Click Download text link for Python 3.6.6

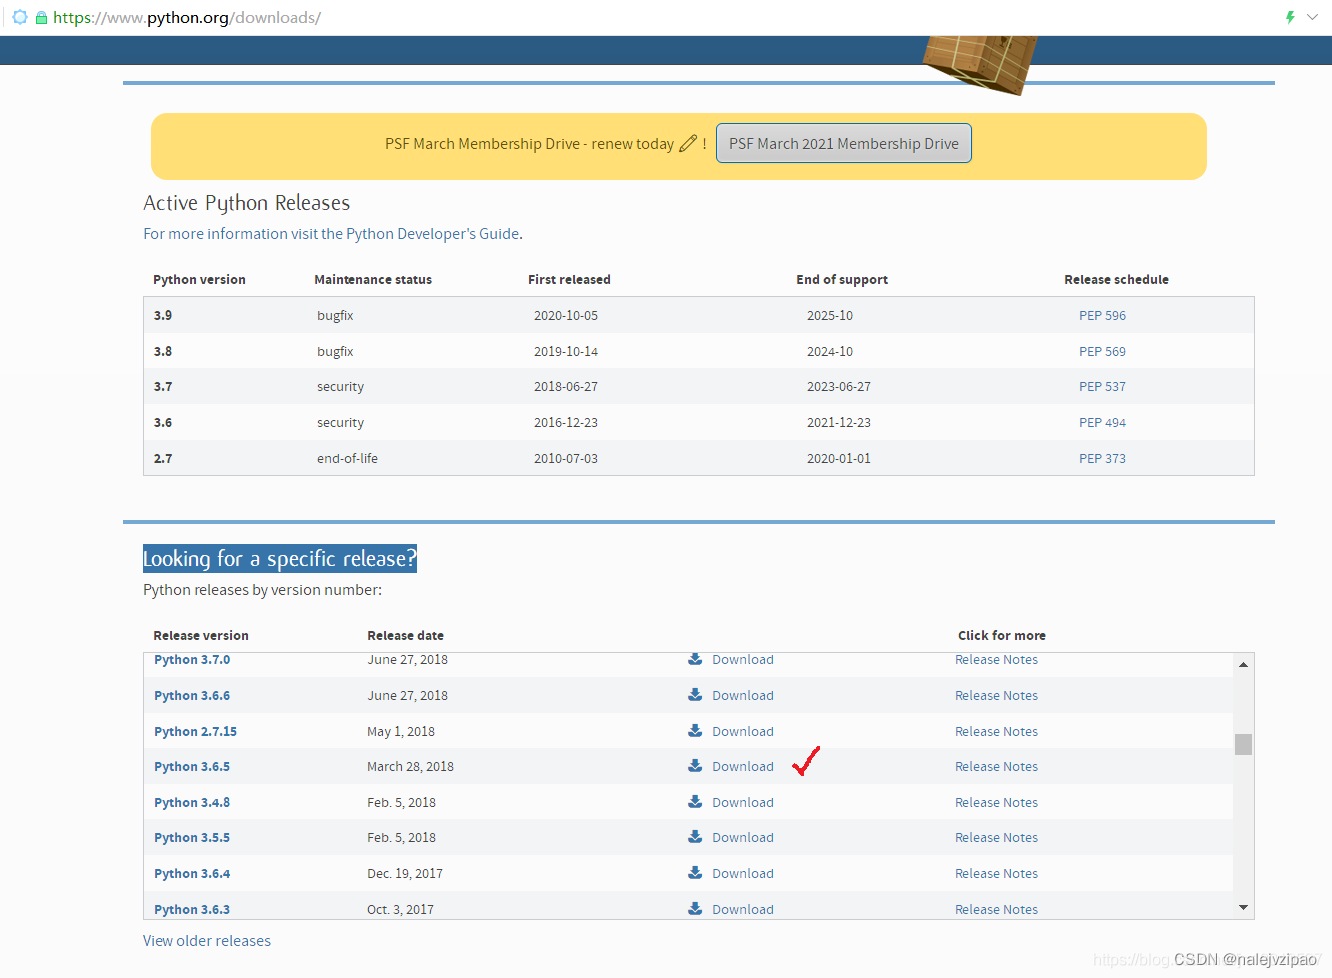[743, 695]
